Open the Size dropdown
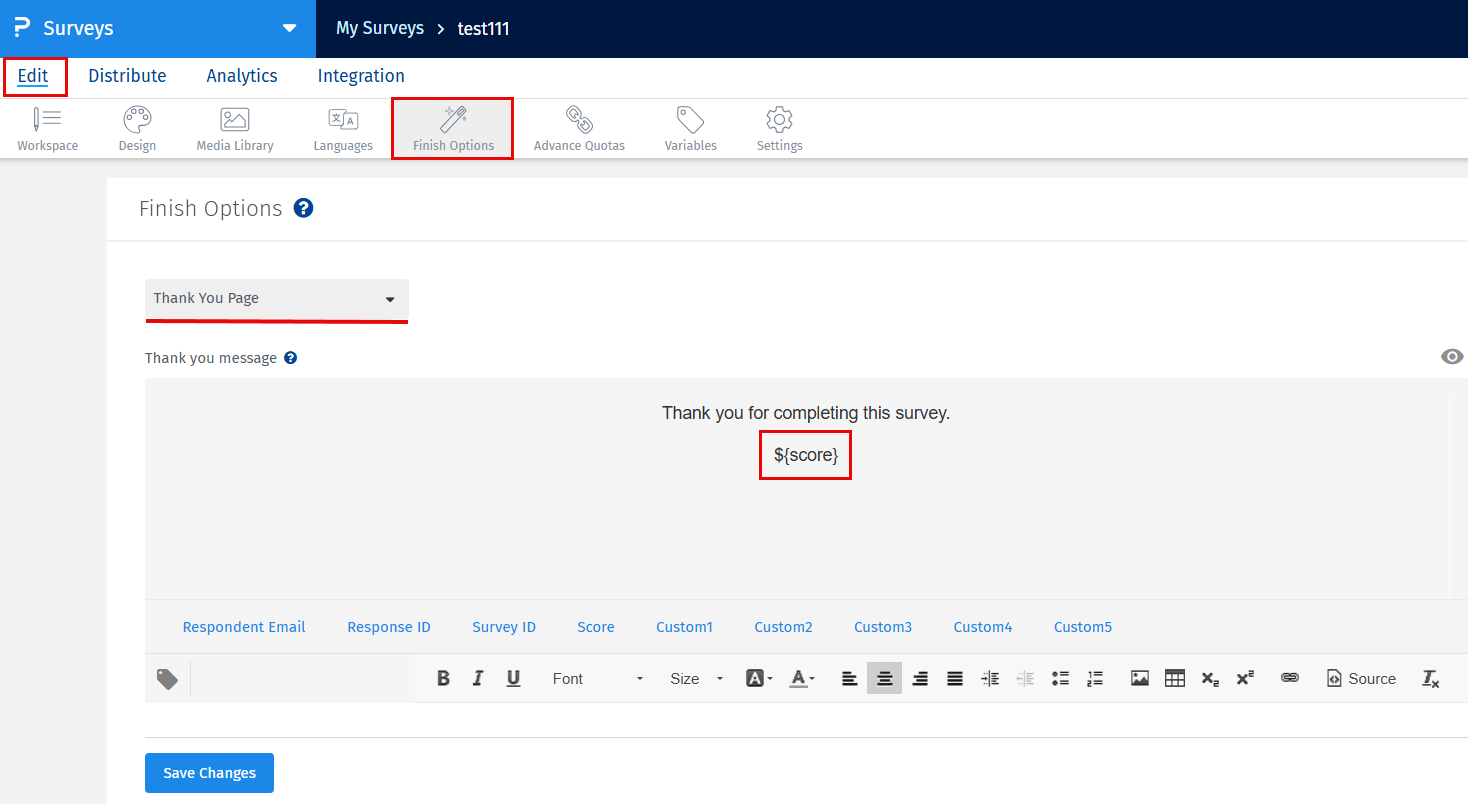The height and width of the screenshot is (804, 1468). tap(696, 678)
